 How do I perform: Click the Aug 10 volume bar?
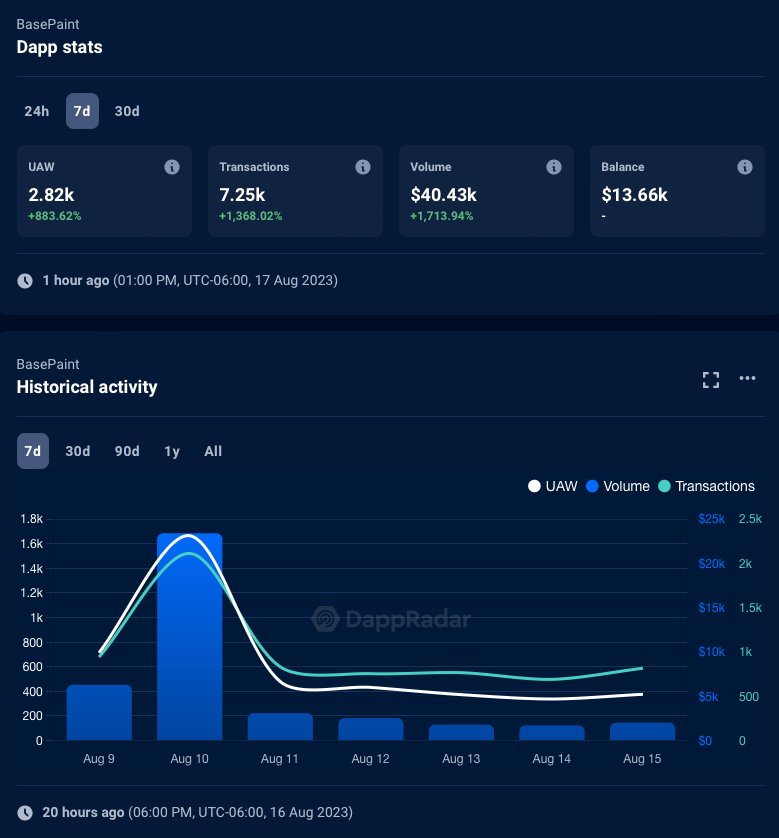pos(190,637)
